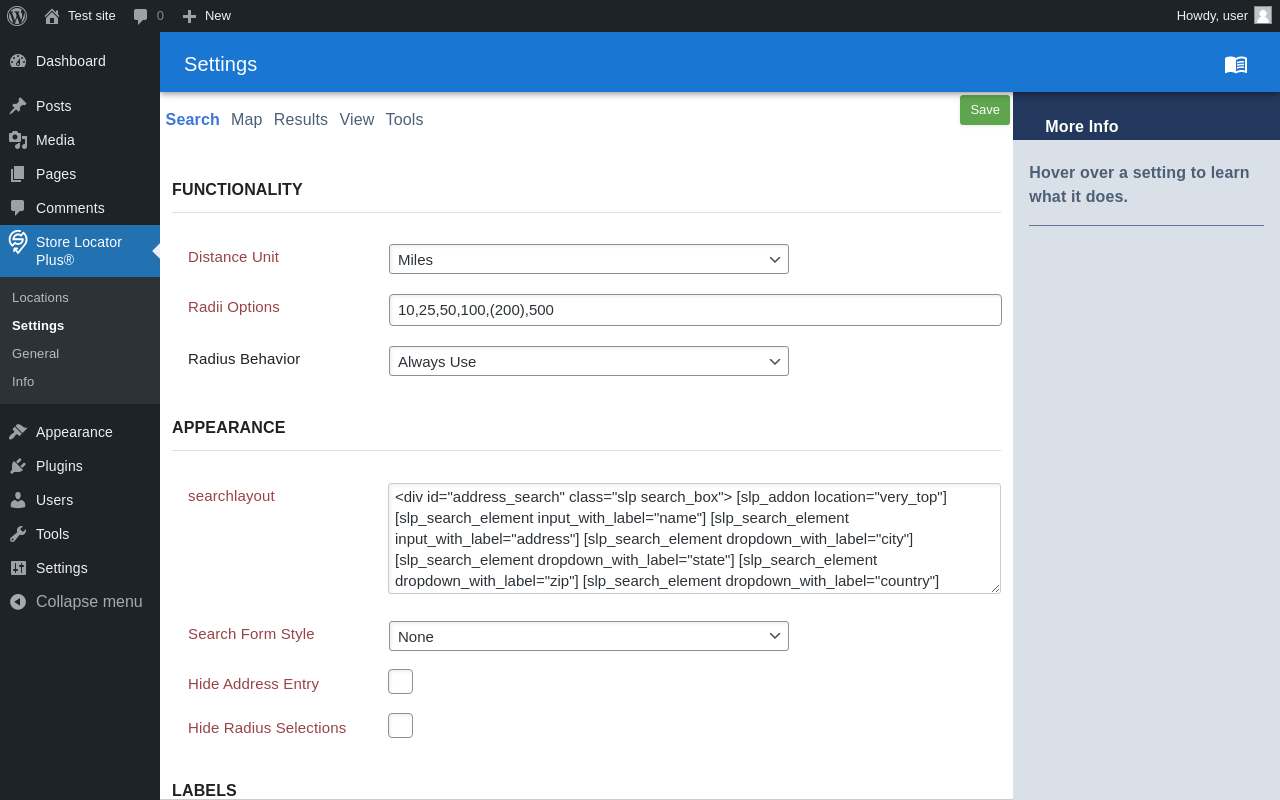
Task: Click the Distance Unit label
Action: 233,257
